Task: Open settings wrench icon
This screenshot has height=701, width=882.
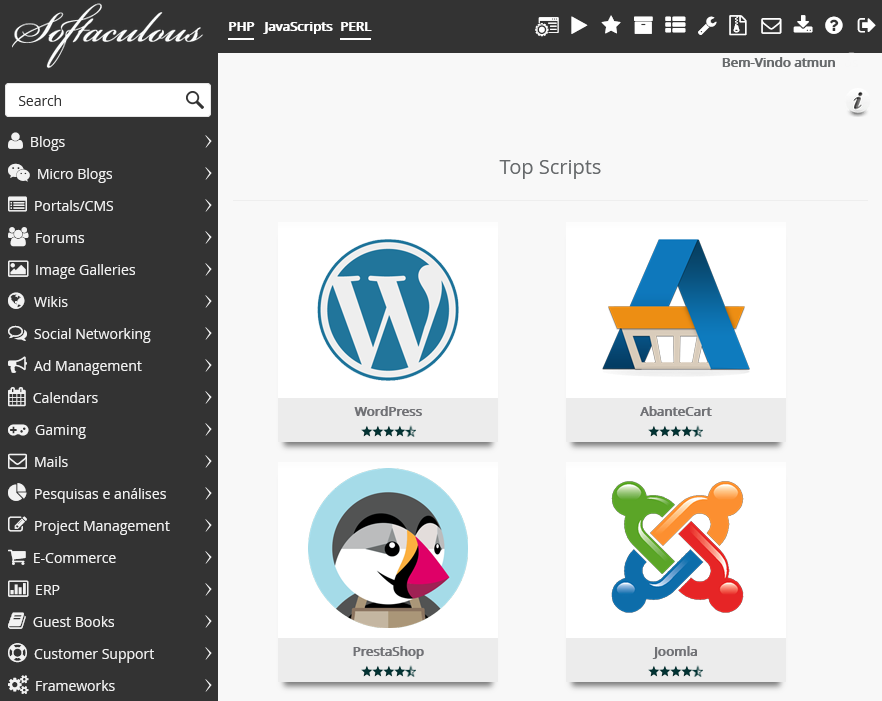Action: click(707, 26)
